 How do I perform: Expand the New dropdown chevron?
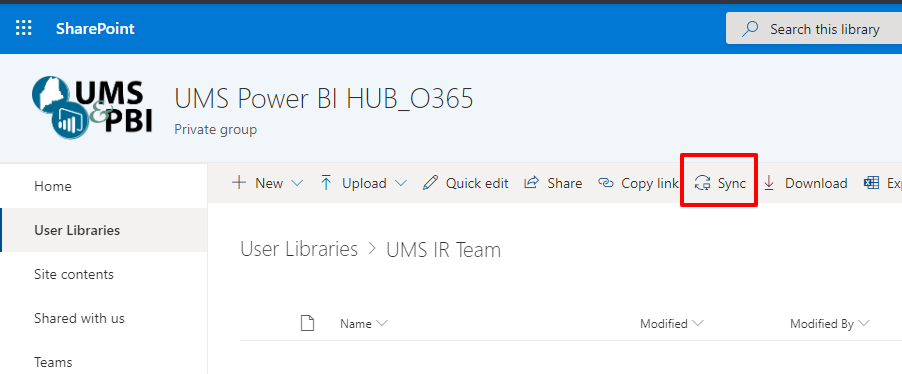[297, 184]
